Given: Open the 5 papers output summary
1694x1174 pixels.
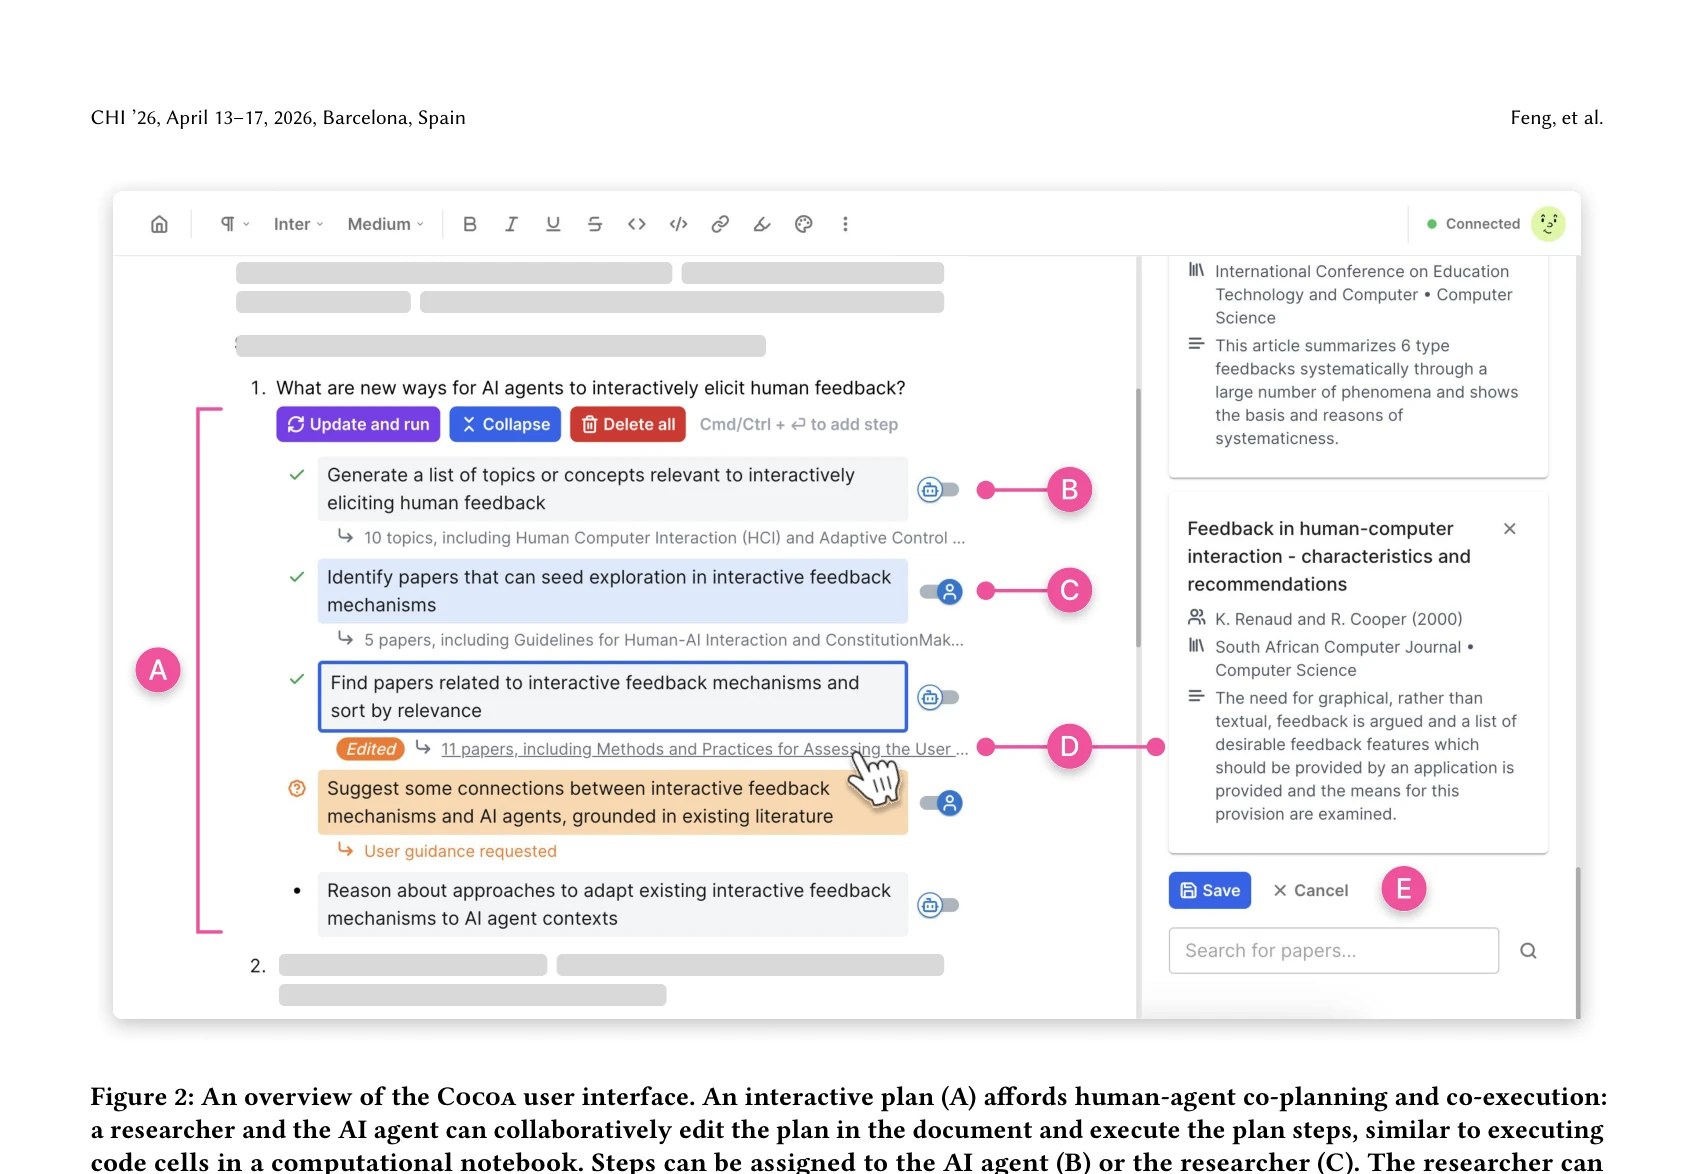Looking at the screenshot, I should coord(663,640).
